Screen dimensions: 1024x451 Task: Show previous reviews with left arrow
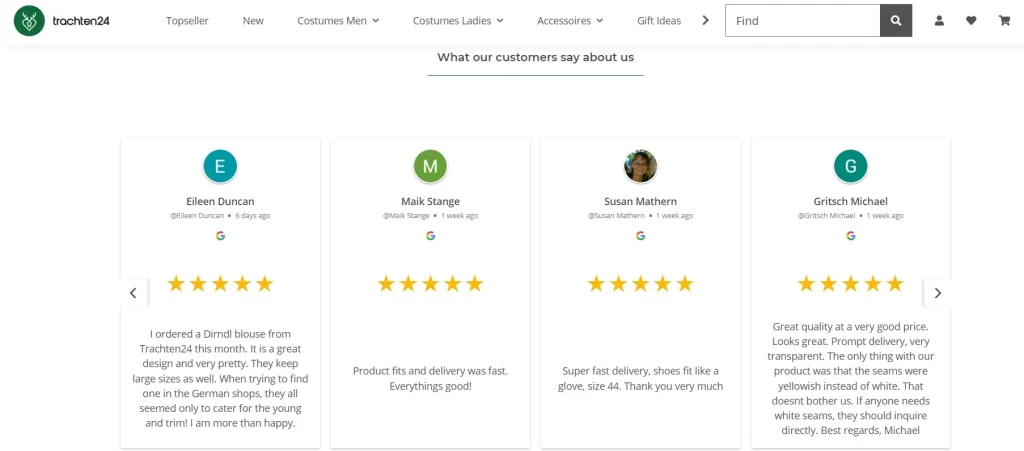pyautogui.click(x=133, y=293)
